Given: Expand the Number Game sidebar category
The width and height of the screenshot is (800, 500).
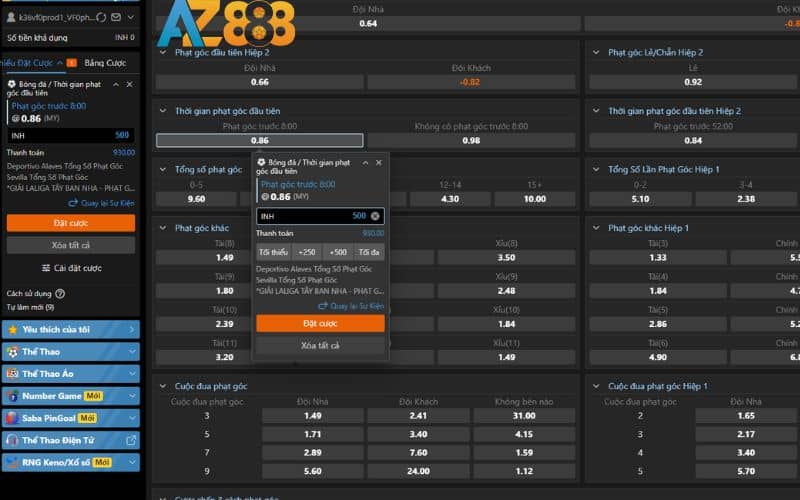Looking at the screenshot, I should 132,395.
